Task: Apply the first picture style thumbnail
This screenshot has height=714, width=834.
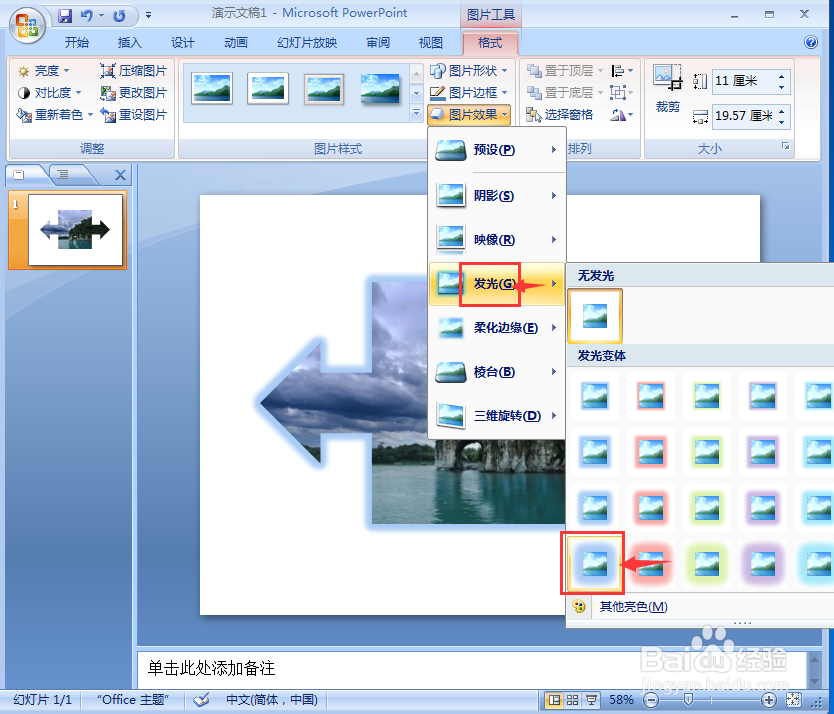Action: point(212,88)
